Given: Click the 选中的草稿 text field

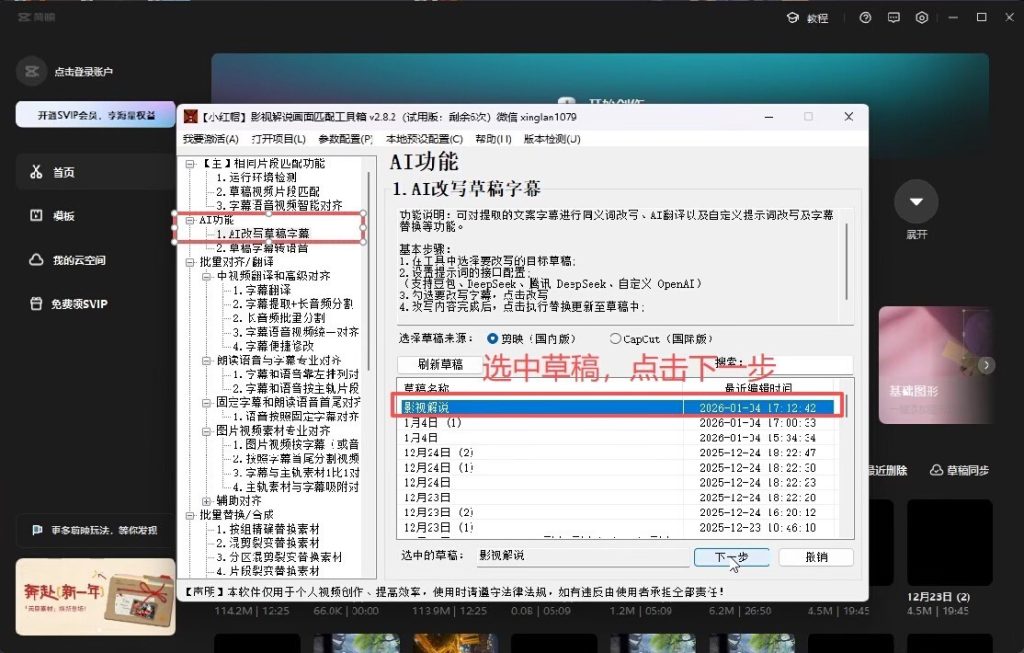Looking at the screenshot, I should point(581,556).
